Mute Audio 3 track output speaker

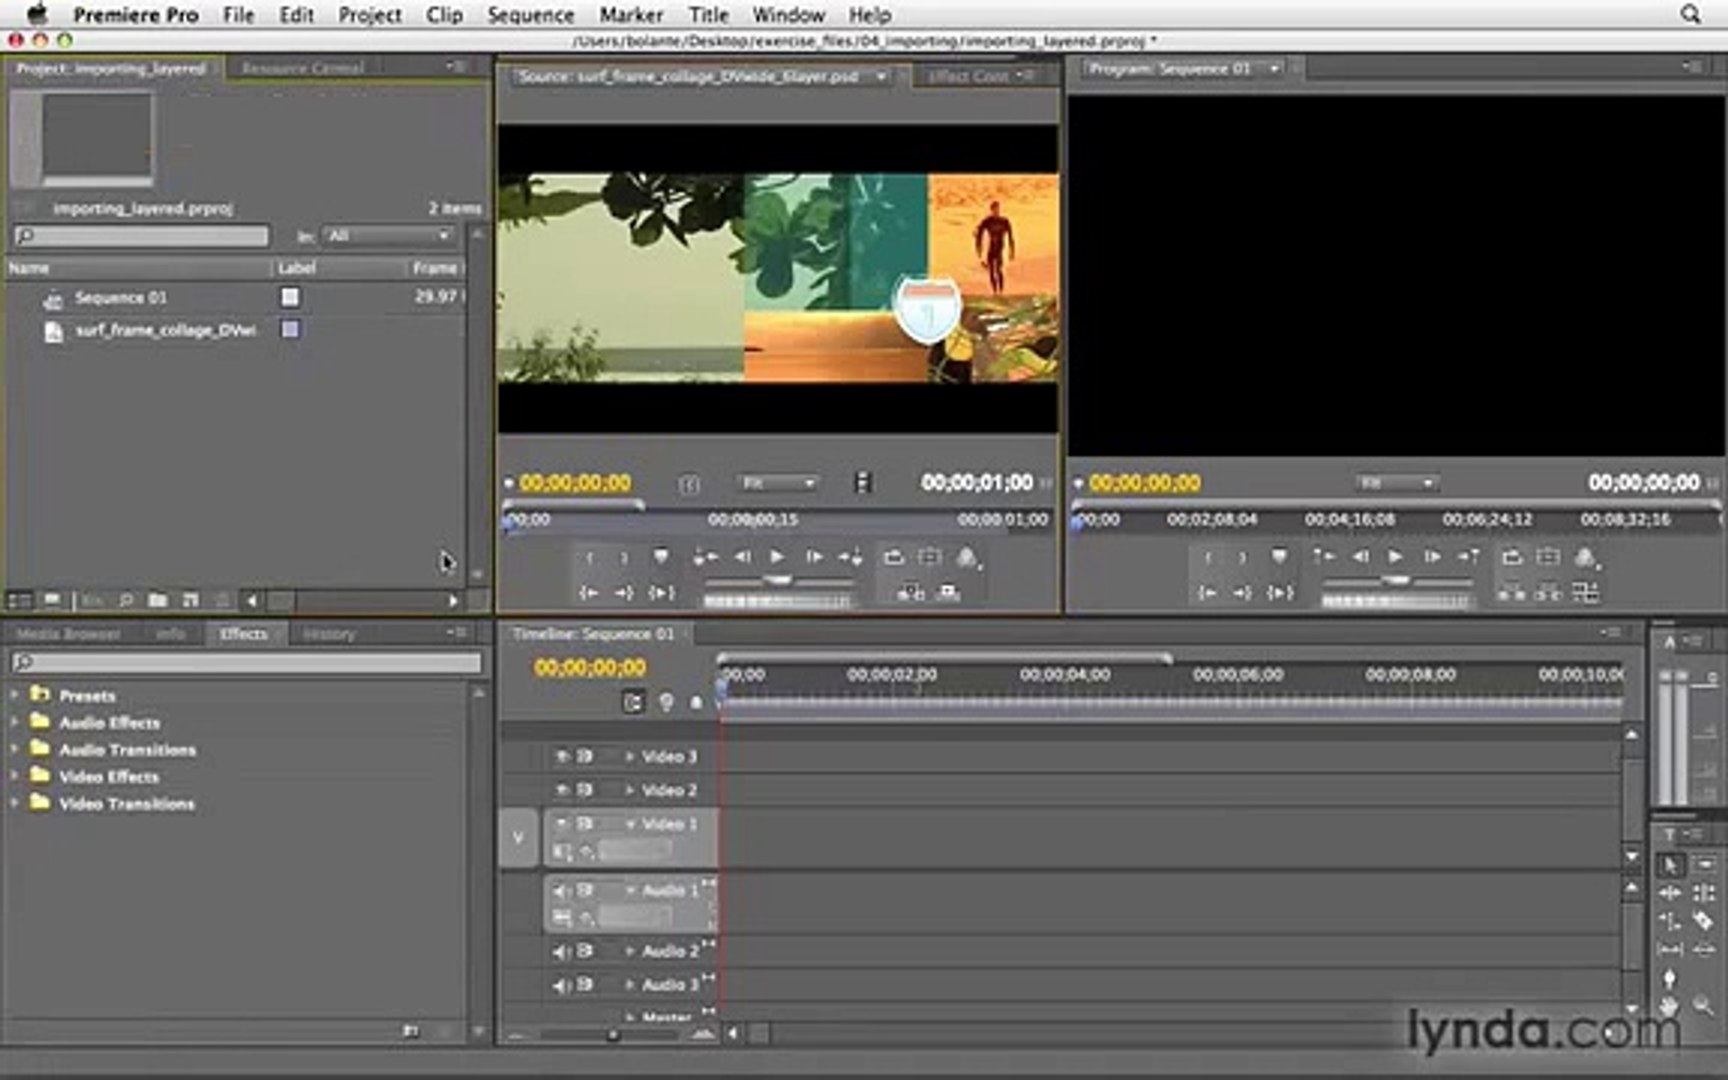pos(562,985)
